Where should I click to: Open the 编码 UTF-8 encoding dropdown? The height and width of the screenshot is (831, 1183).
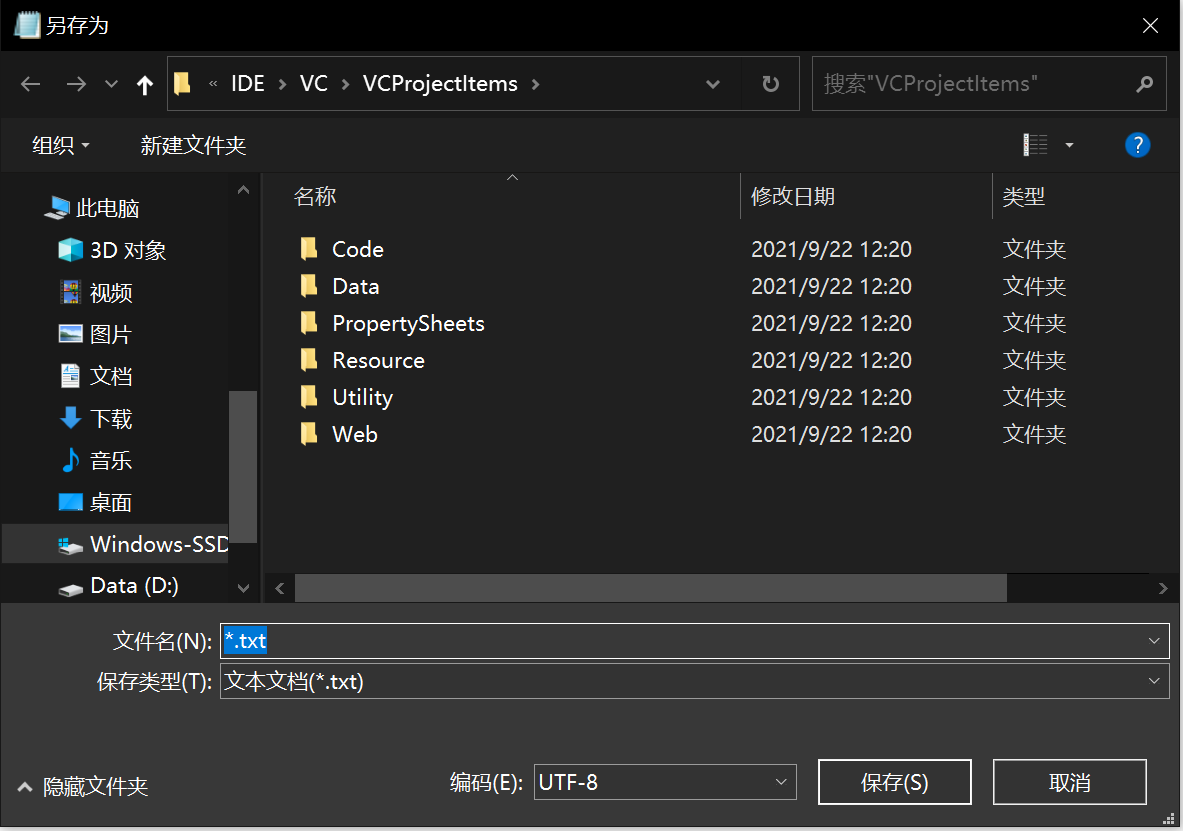coord(781,782)
